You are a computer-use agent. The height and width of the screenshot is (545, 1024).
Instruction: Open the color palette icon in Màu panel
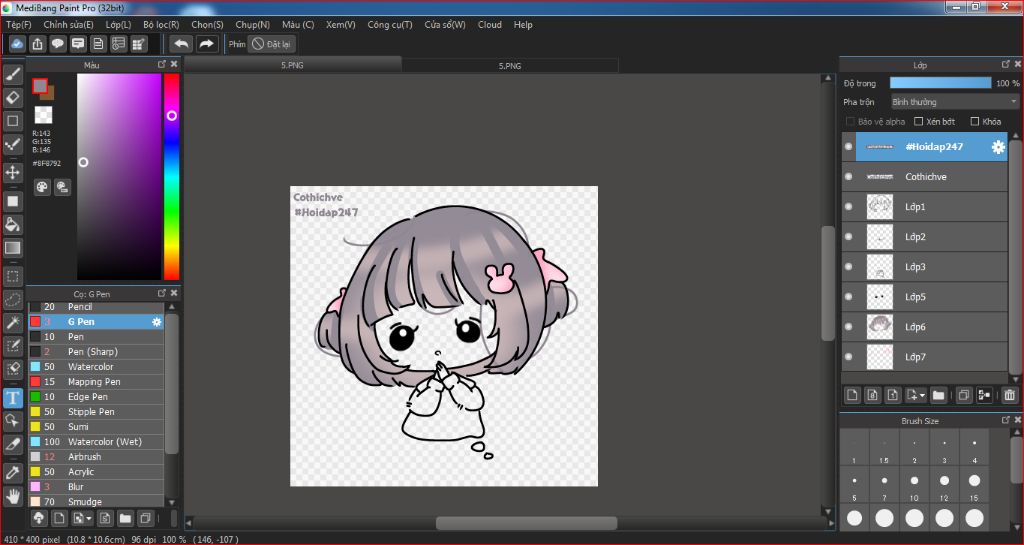coord(42,187)
